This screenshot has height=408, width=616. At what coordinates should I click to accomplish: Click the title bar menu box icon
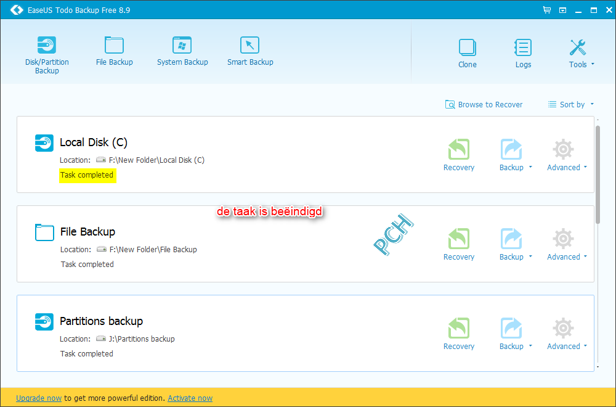(563, 10)
